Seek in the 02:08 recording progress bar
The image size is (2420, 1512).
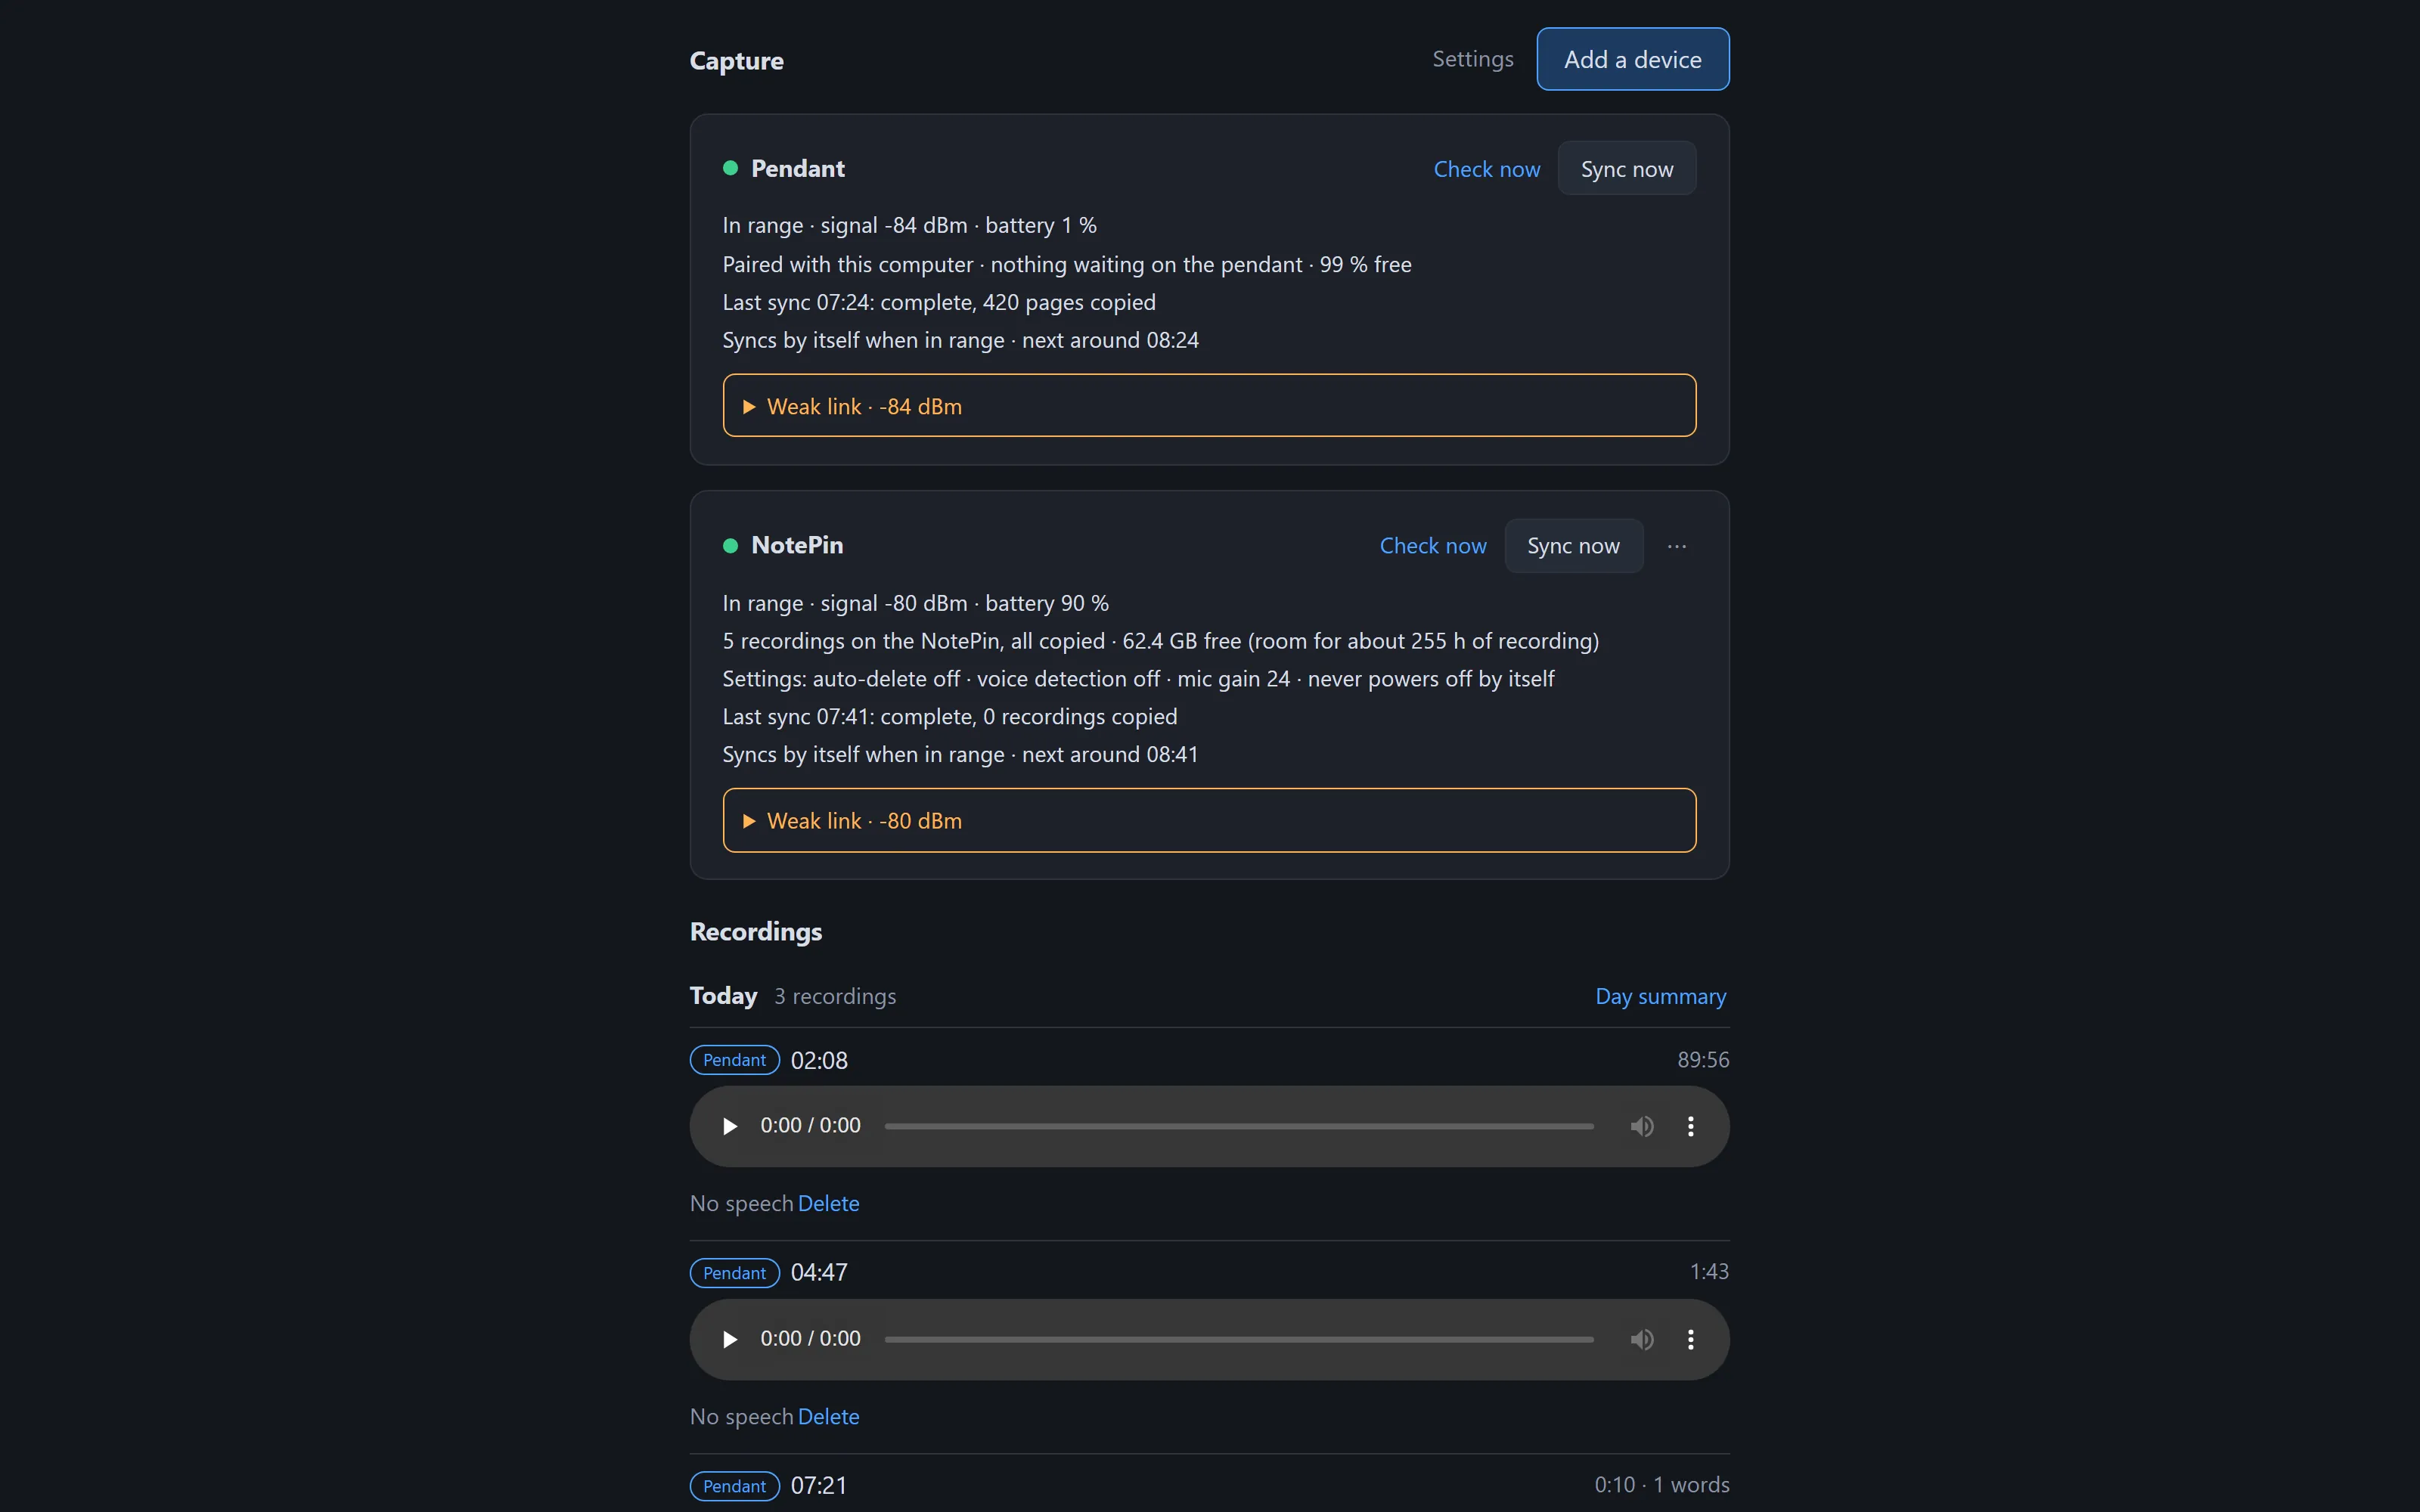1239,1126
